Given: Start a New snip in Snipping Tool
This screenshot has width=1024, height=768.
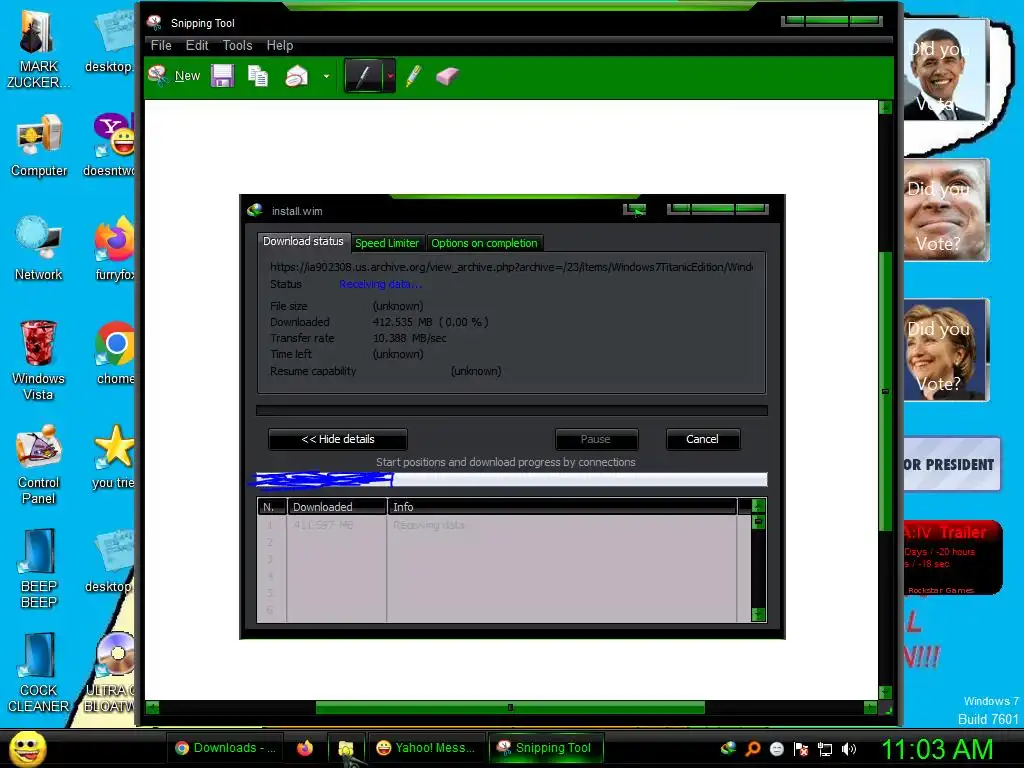Looking at the screenshot, I should (174, 76).
